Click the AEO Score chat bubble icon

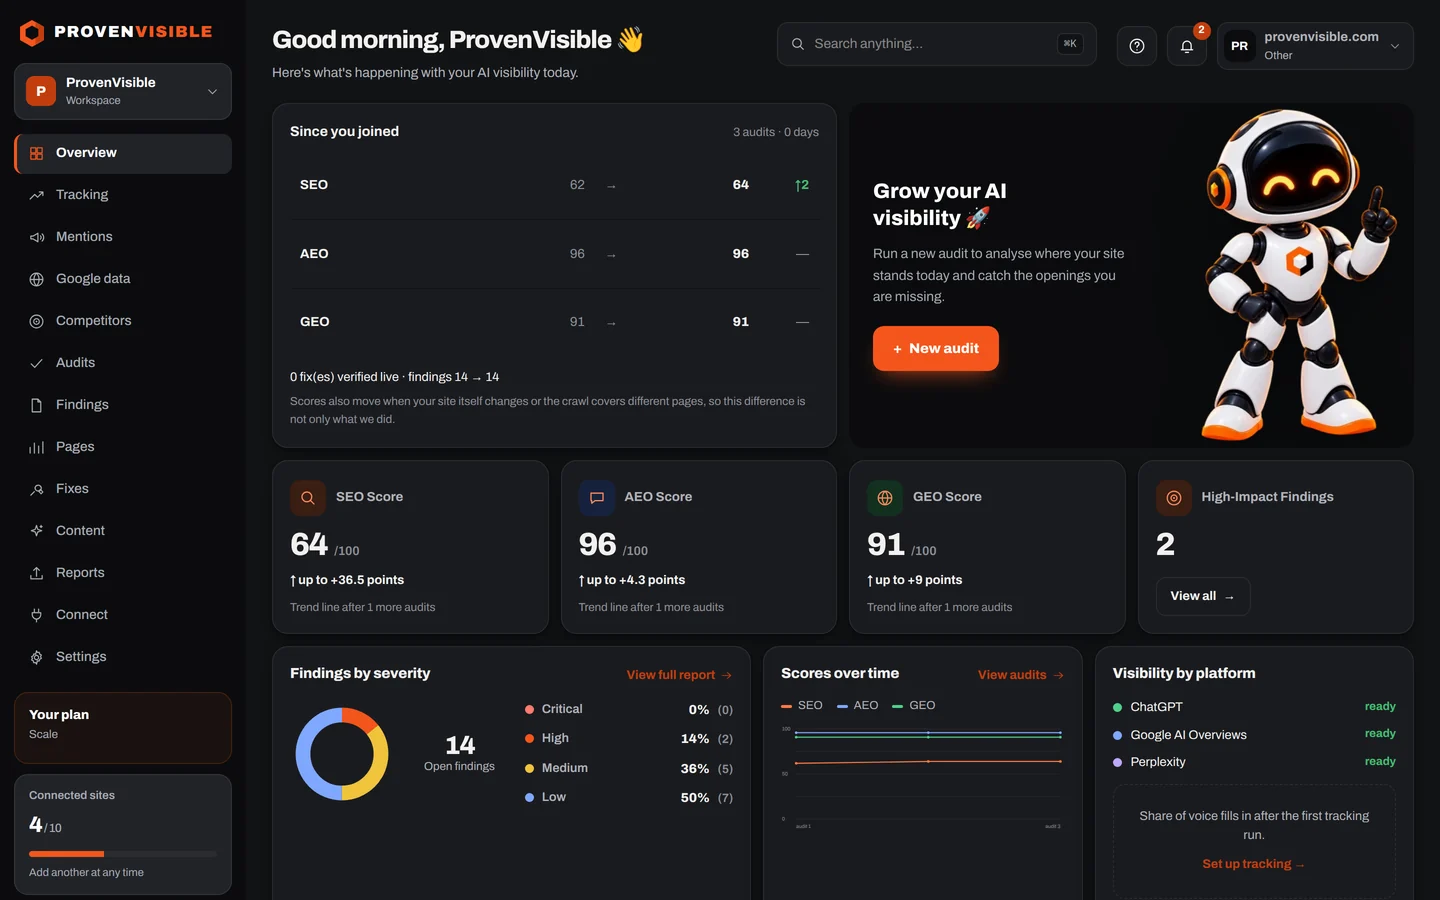click(597, 497)
